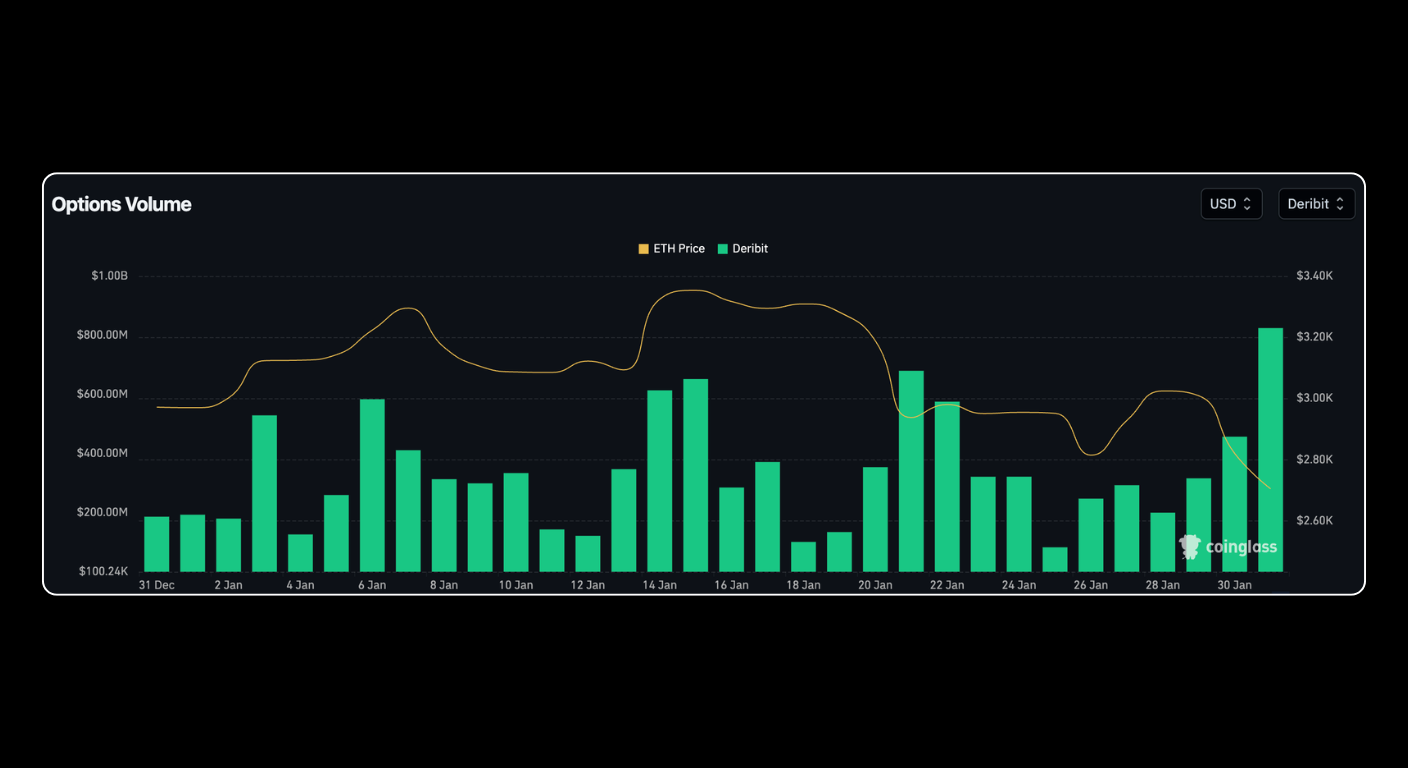Click the yellow ETH Price legend swatch

[x=643, y=248]
